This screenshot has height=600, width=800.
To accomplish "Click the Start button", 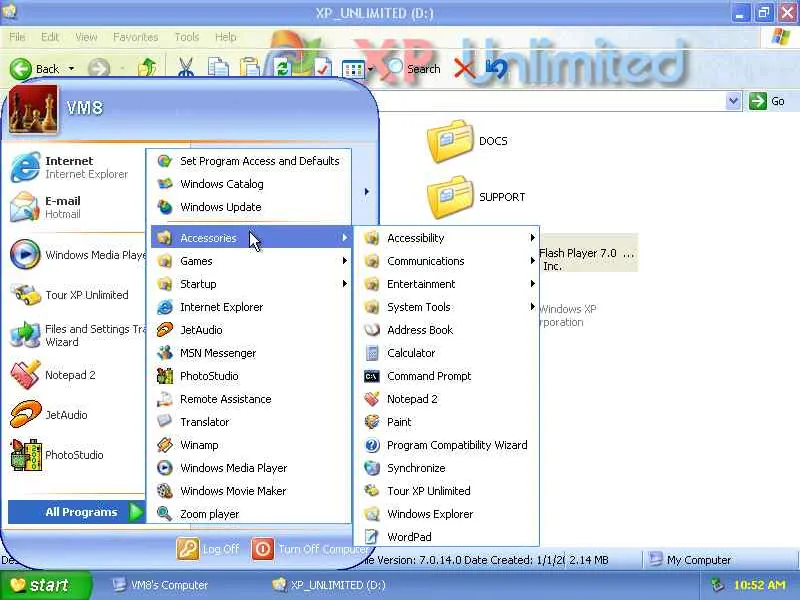I will 45,585.
